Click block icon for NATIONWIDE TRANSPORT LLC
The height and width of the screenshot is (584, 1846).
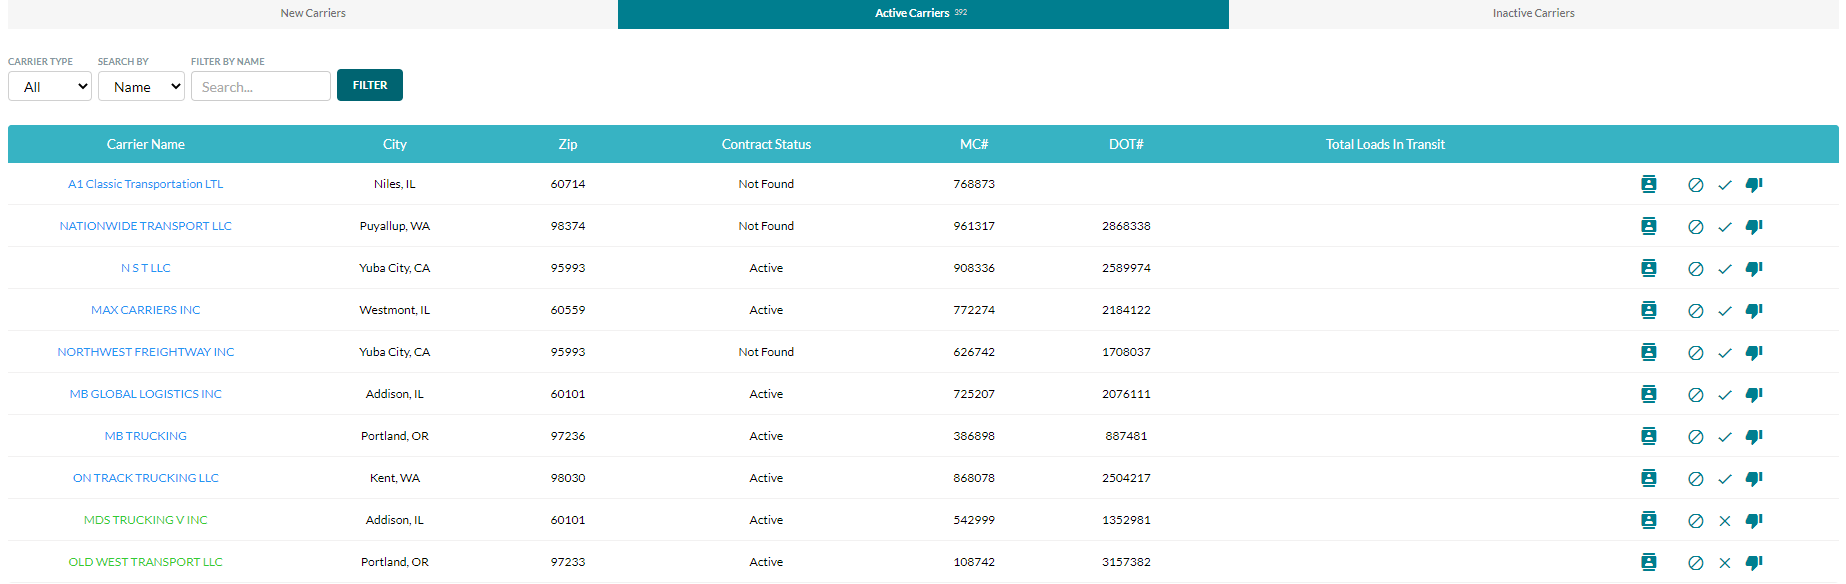(1696, 227)
